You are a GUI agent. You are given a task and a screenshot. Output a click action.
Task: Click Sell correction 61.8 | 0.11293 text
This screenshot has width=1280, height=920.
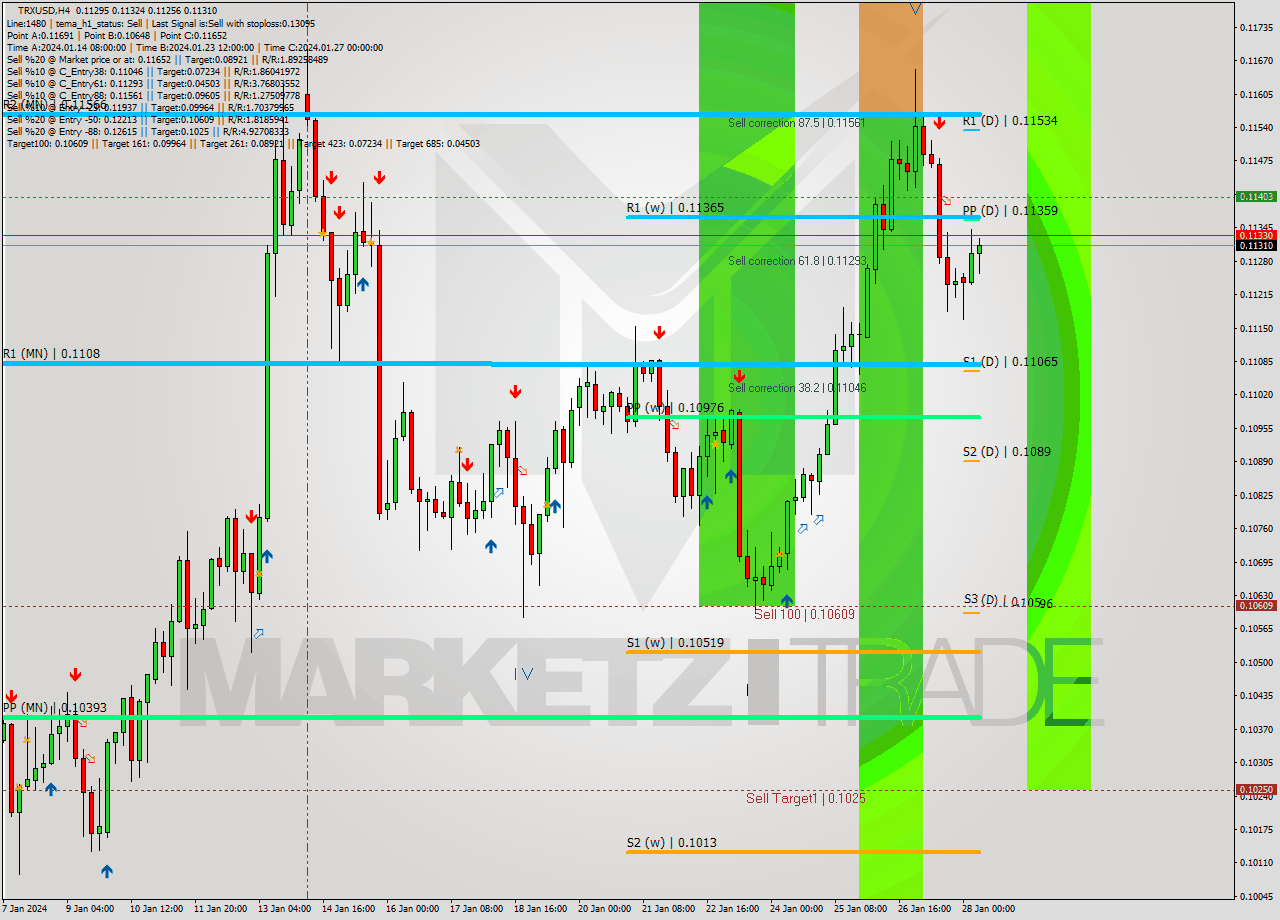[x=797, y=261]
